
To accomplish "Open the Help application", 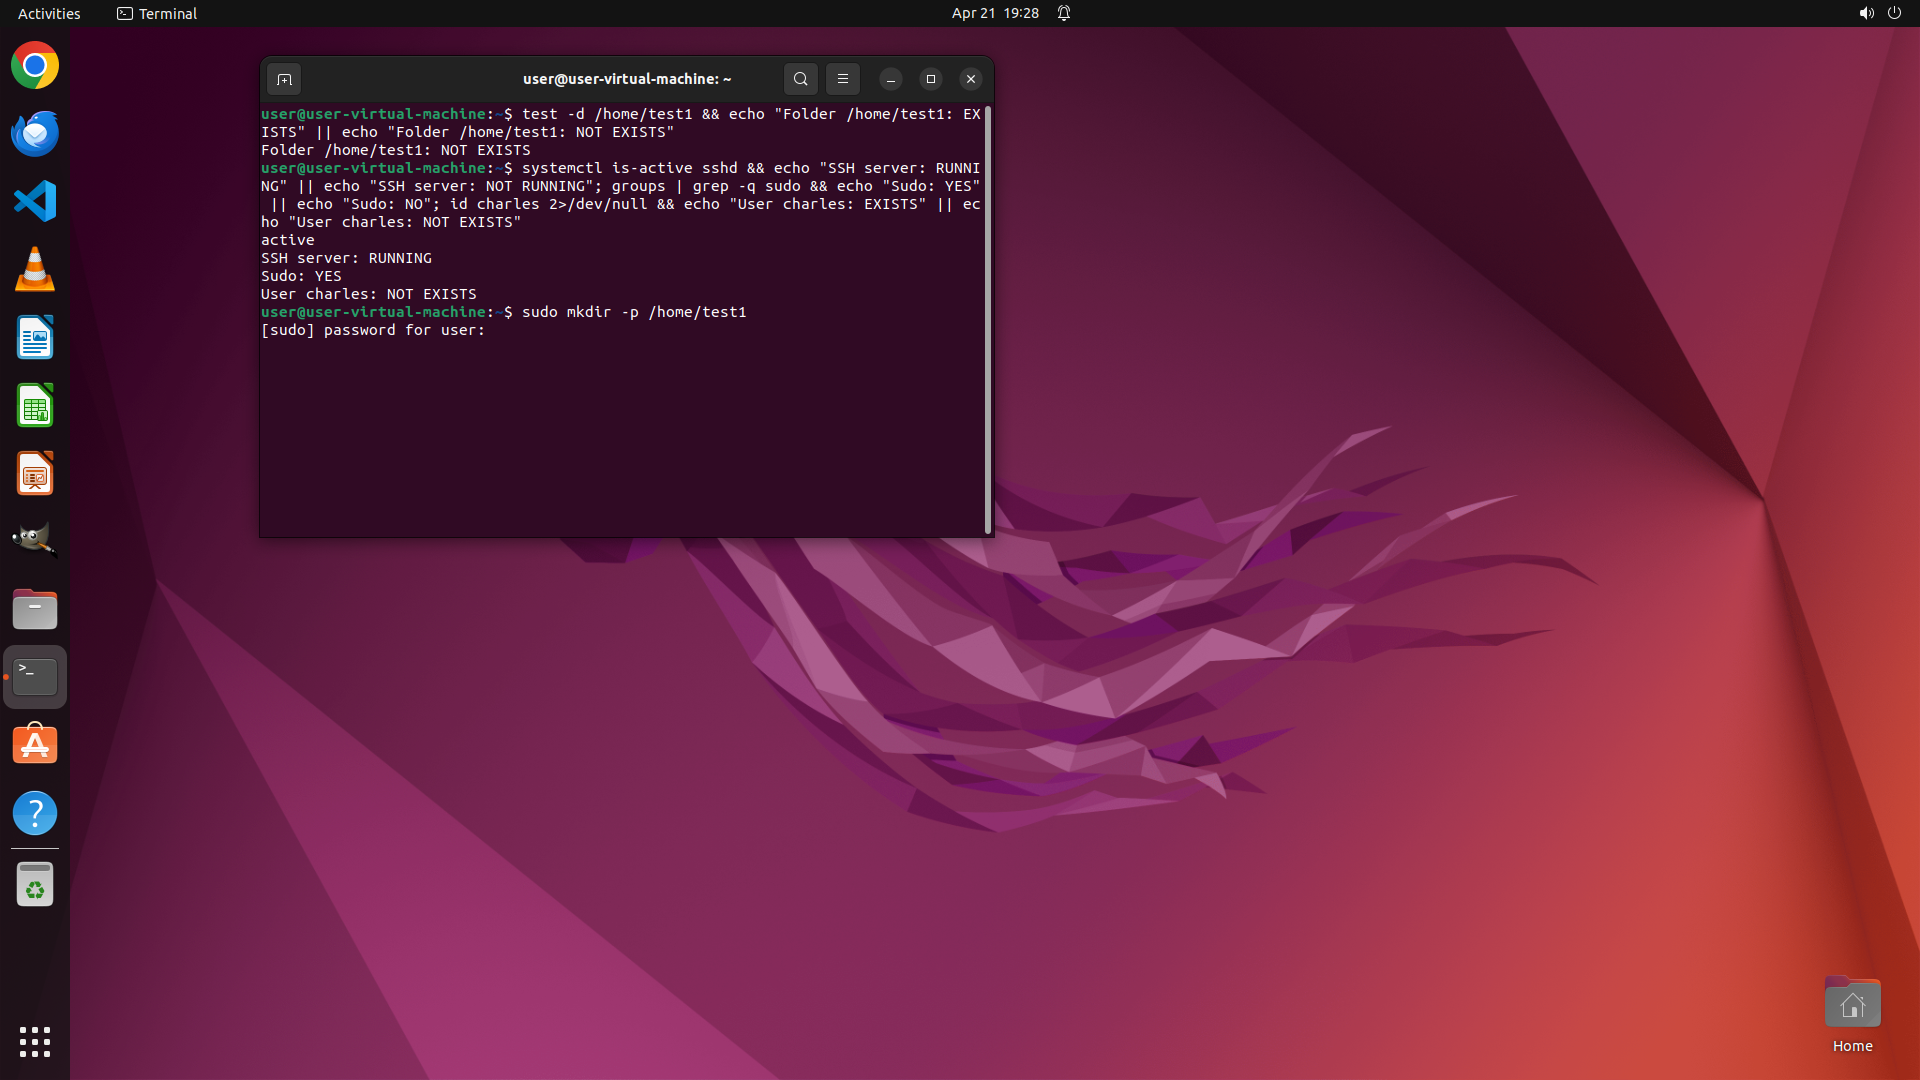I will click(x=35, y=813).
